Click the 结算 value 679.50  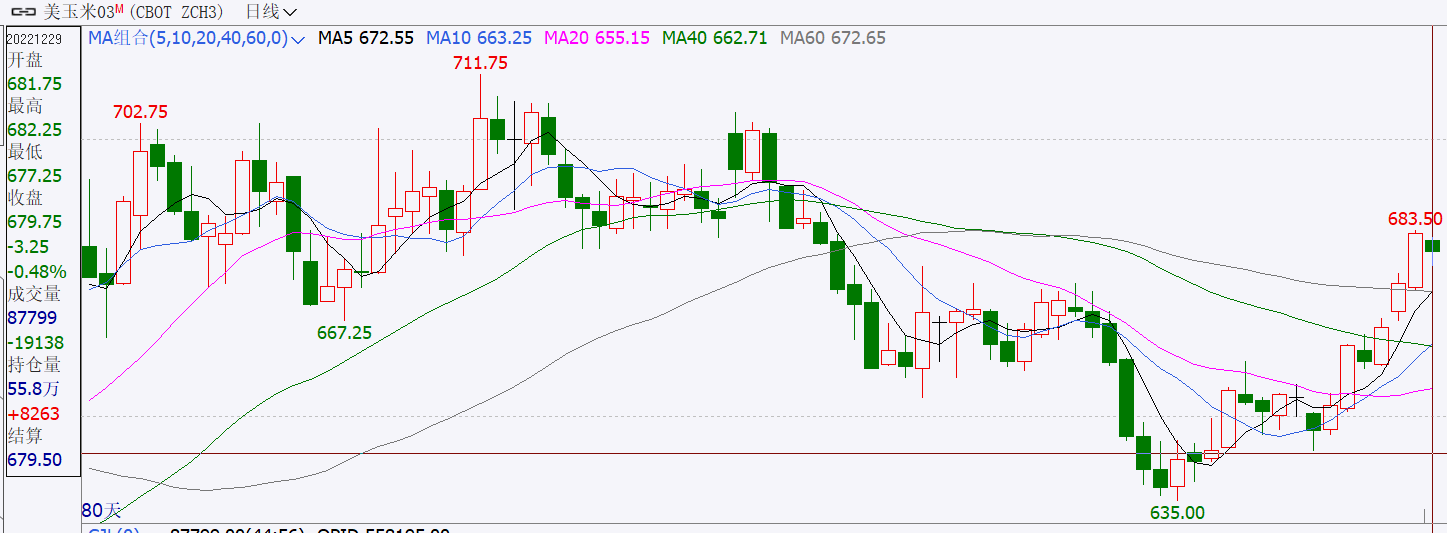(x=35, y=460)
